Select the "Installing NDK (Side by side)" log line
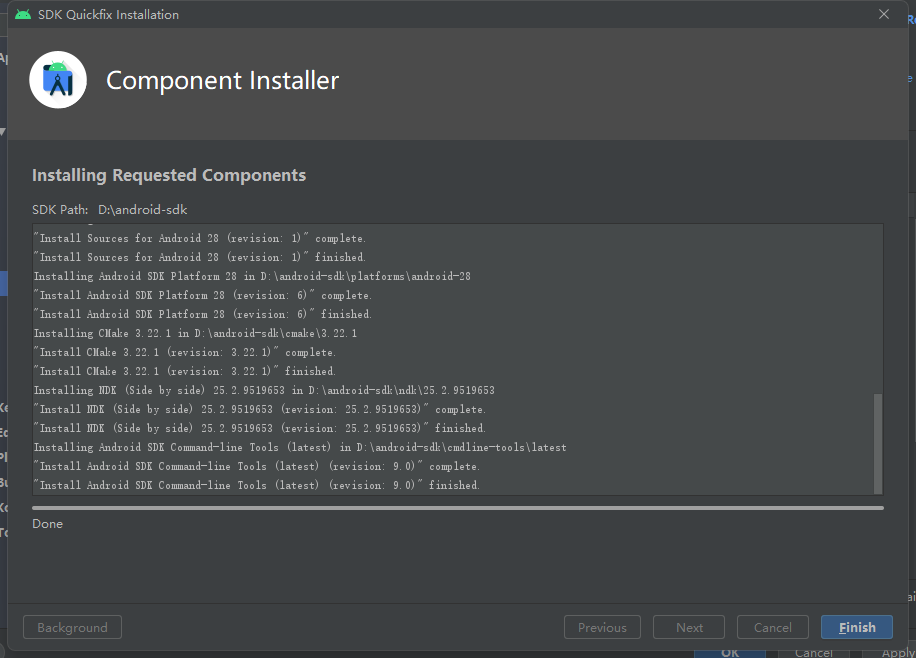Image resolution: width=916 pixels, height=658 pixels. [264, 390]
